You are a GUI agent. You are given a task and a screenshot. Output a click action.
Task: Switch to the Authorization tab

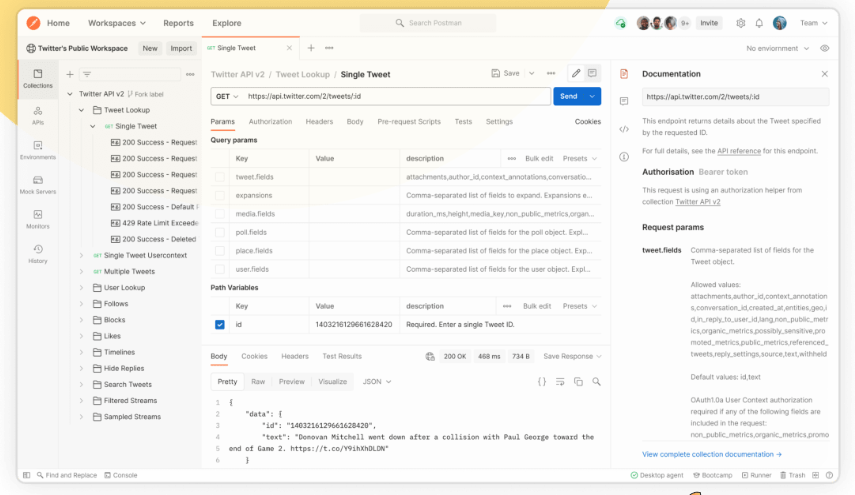click(x=270, y=122)
